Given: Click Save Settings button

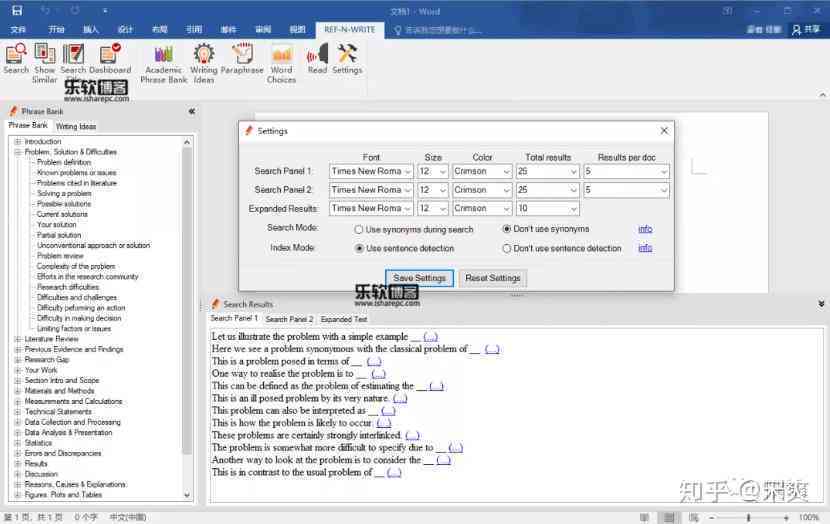Looking at the screenshot, I should click(419, 278).
